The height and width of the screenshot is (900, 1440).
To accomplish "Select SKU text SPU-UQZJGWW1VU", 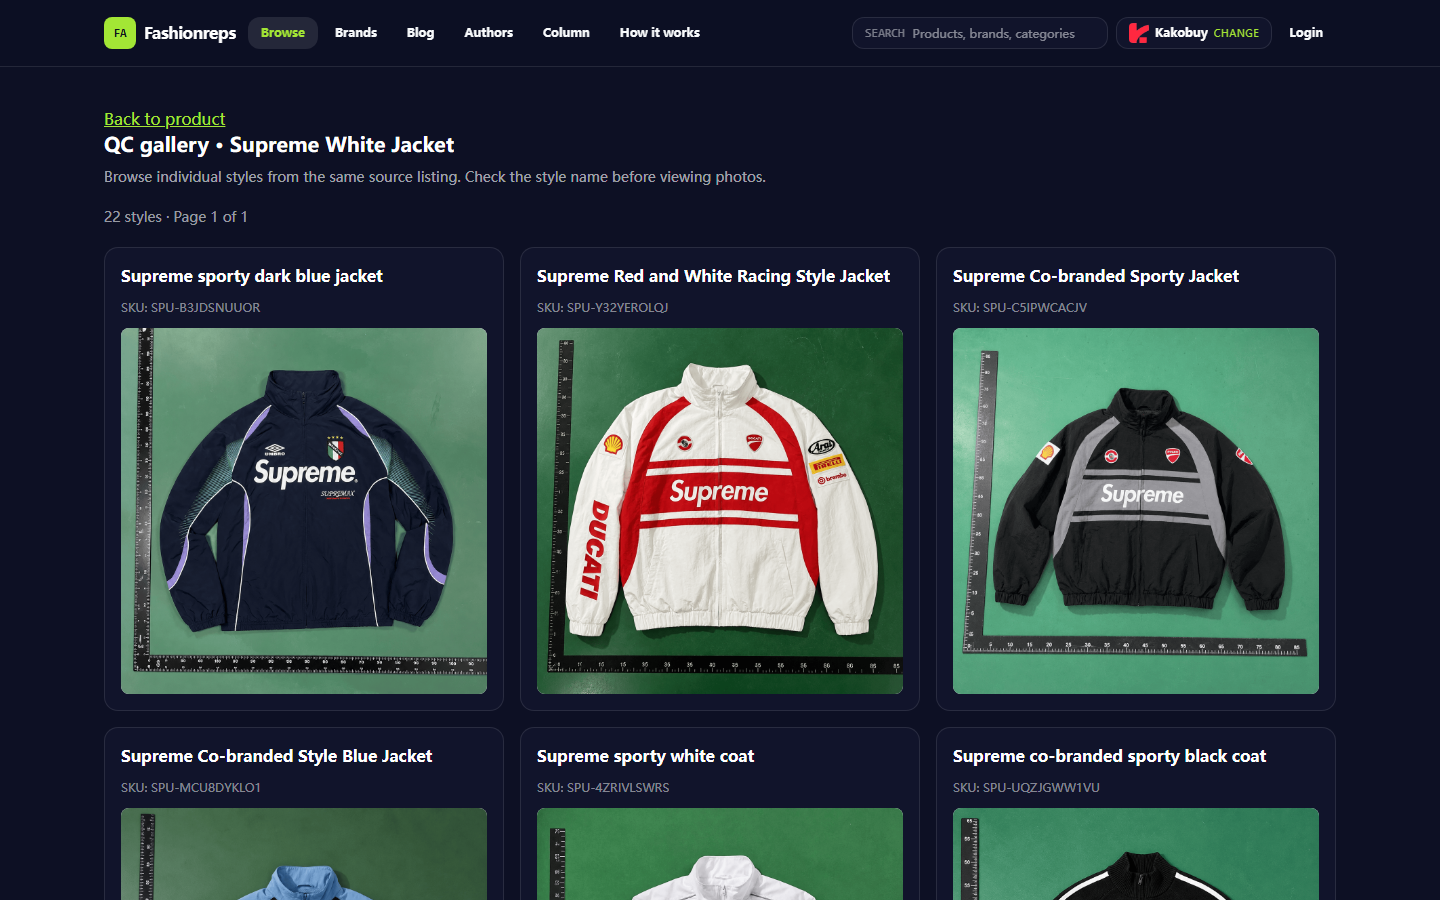I will 1041,788.
